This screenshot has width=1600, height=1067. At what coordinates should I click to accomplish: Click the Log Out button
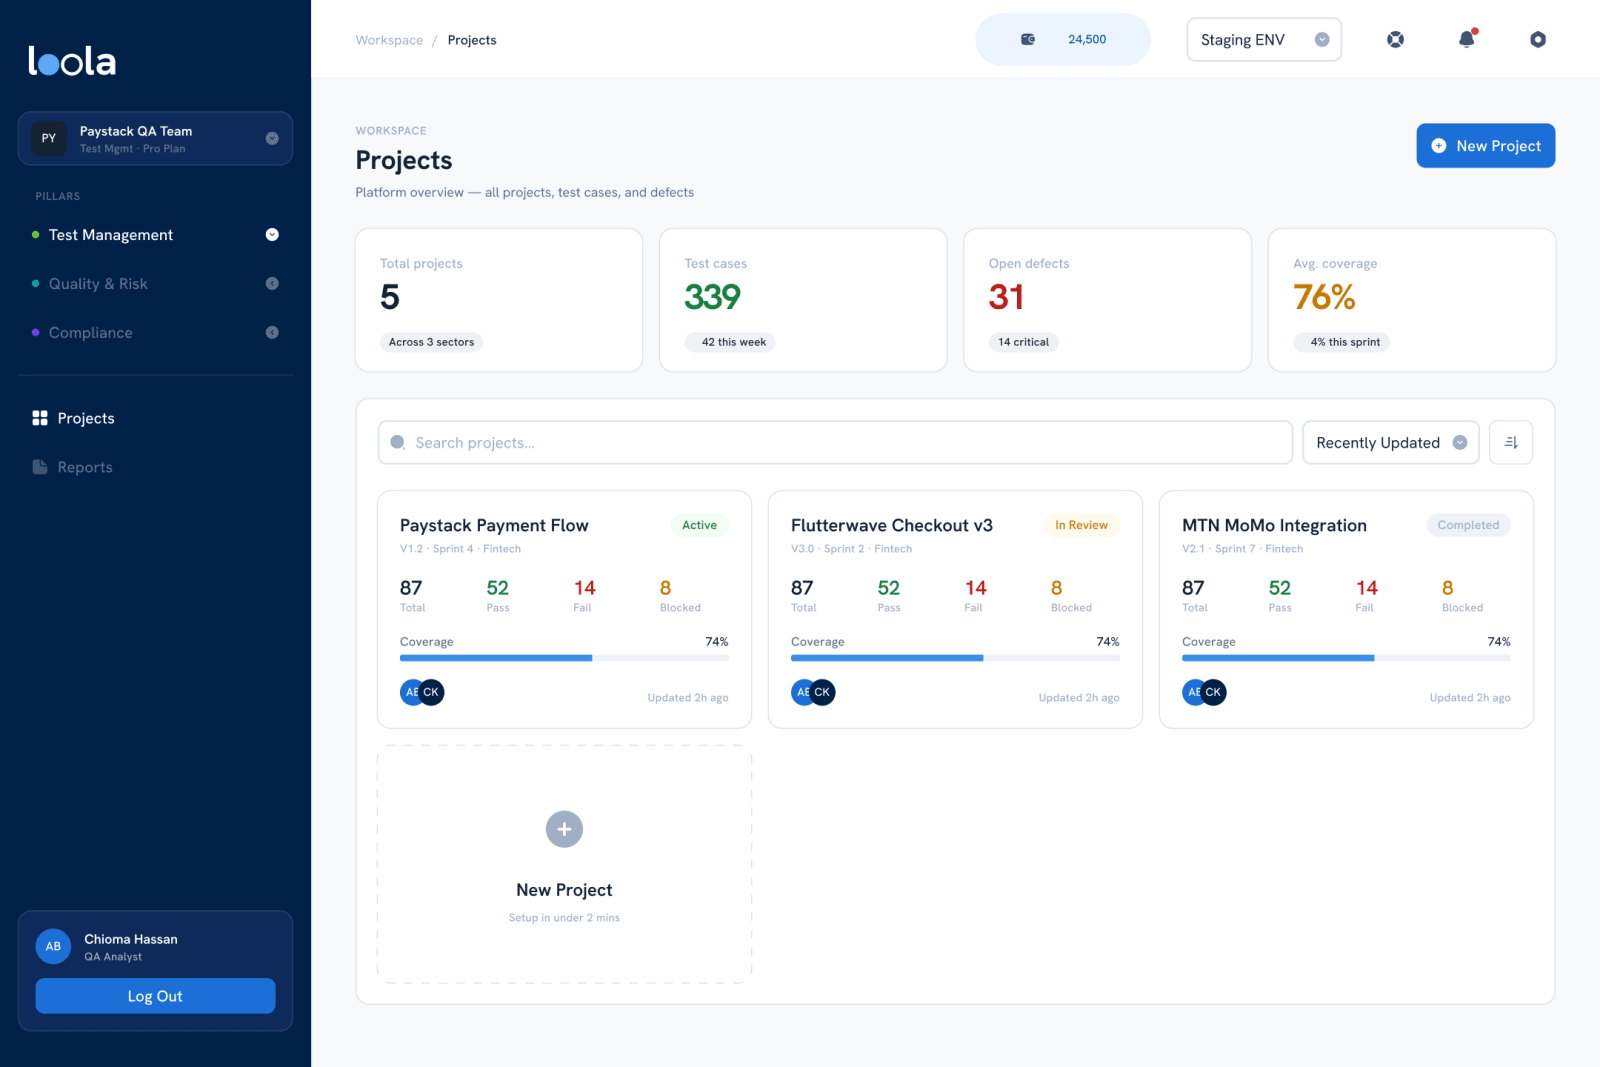155,996
